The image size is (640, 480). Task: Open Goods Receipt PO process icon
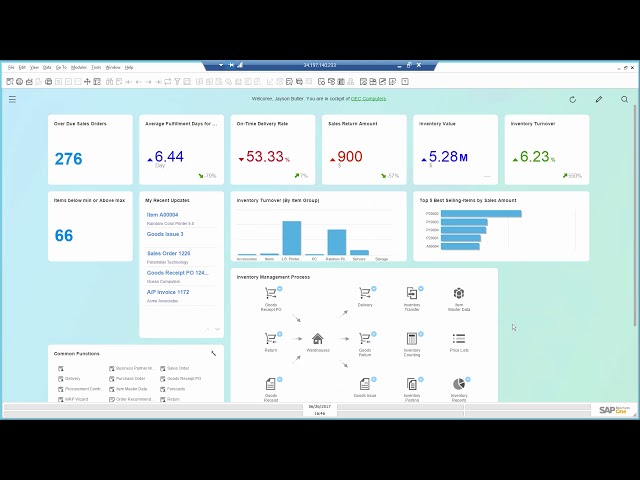271,293
